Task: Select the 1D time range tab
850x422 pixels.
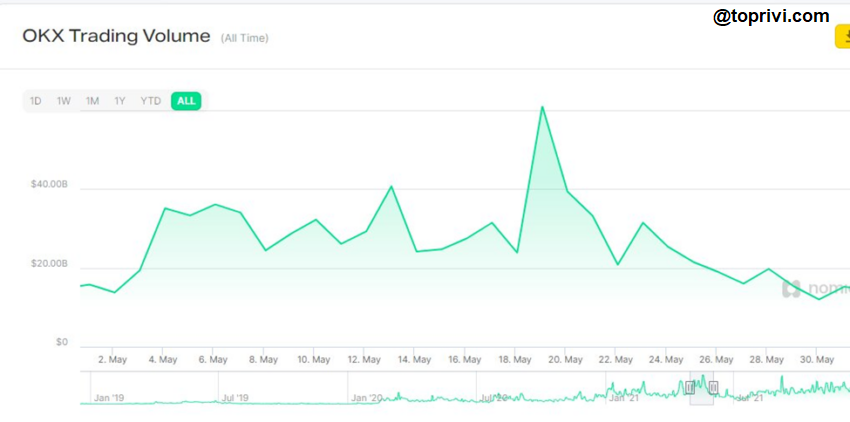Action: click(35, 101)
